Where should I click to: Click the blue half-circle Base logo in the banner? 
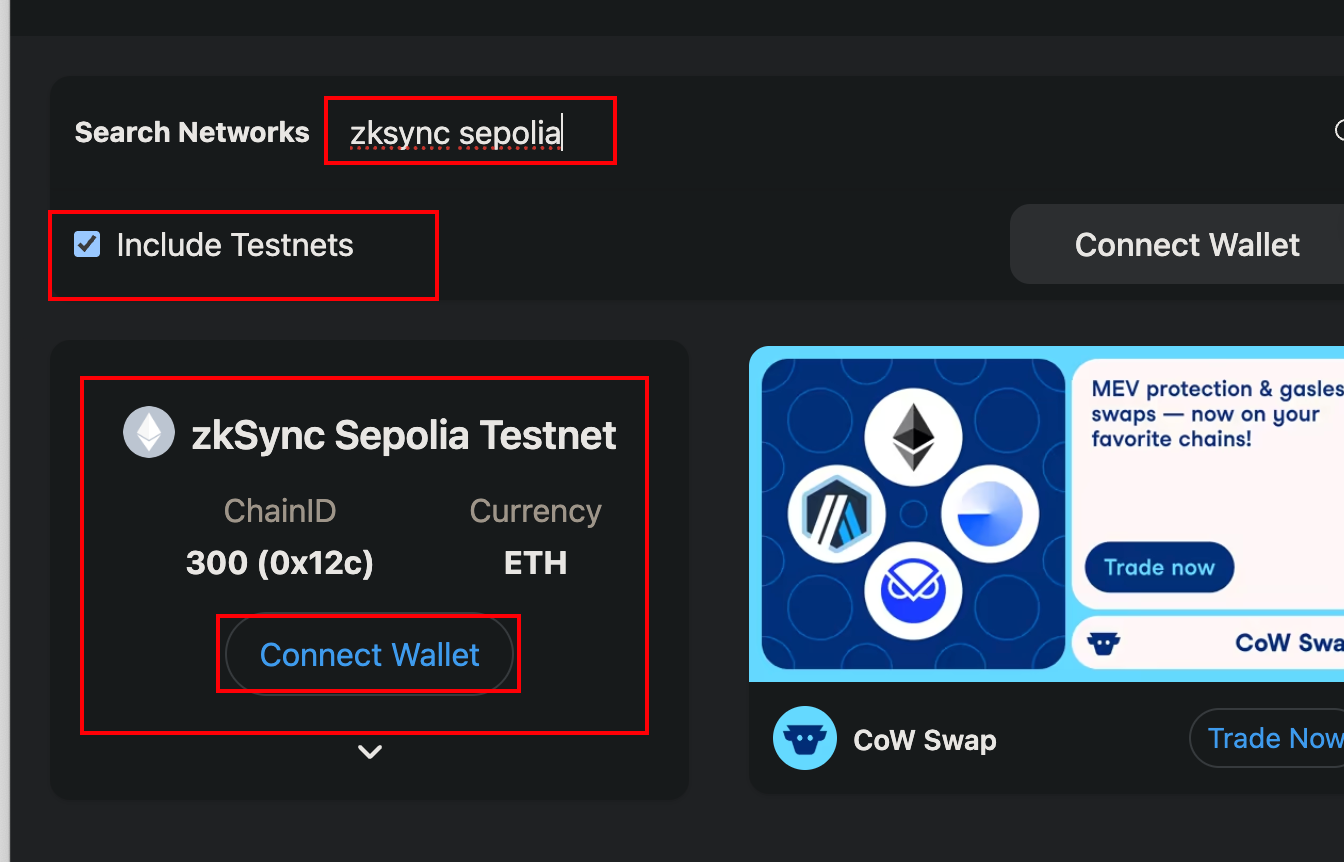click(x=990, y=515)
